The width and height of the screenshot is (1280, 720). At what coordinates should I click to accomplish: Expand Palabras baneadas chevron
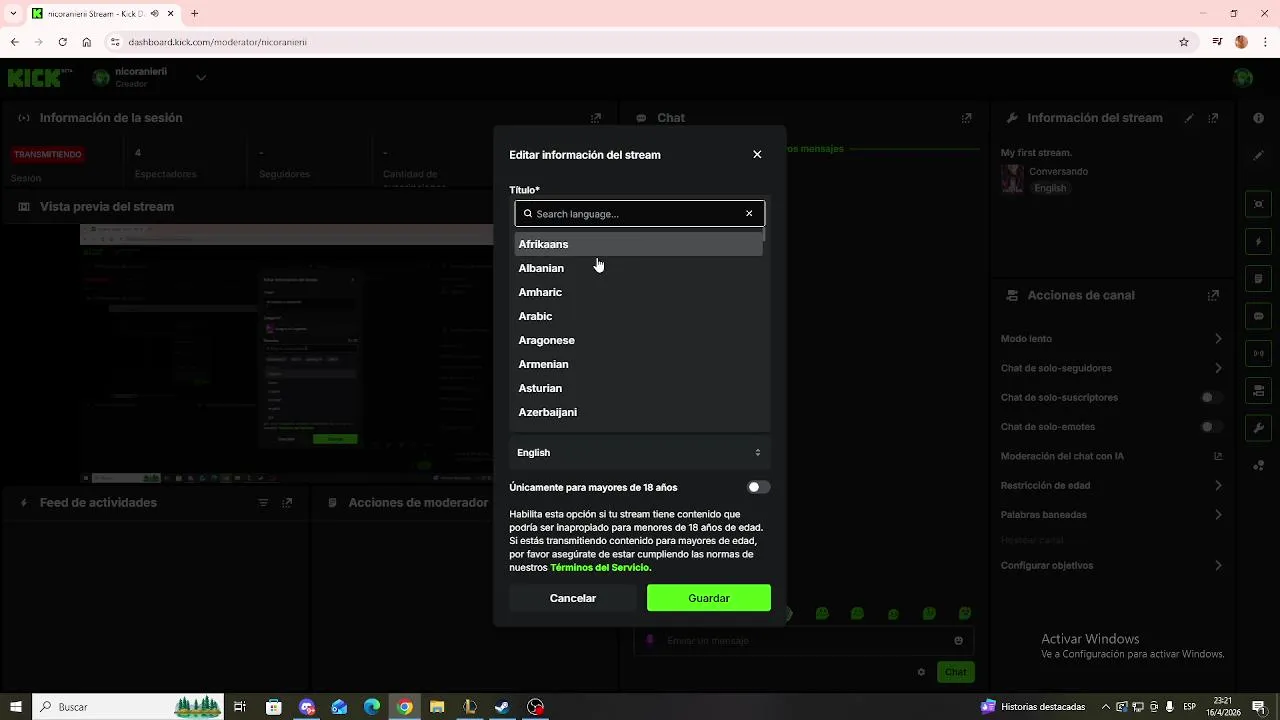coord(1218,515)
